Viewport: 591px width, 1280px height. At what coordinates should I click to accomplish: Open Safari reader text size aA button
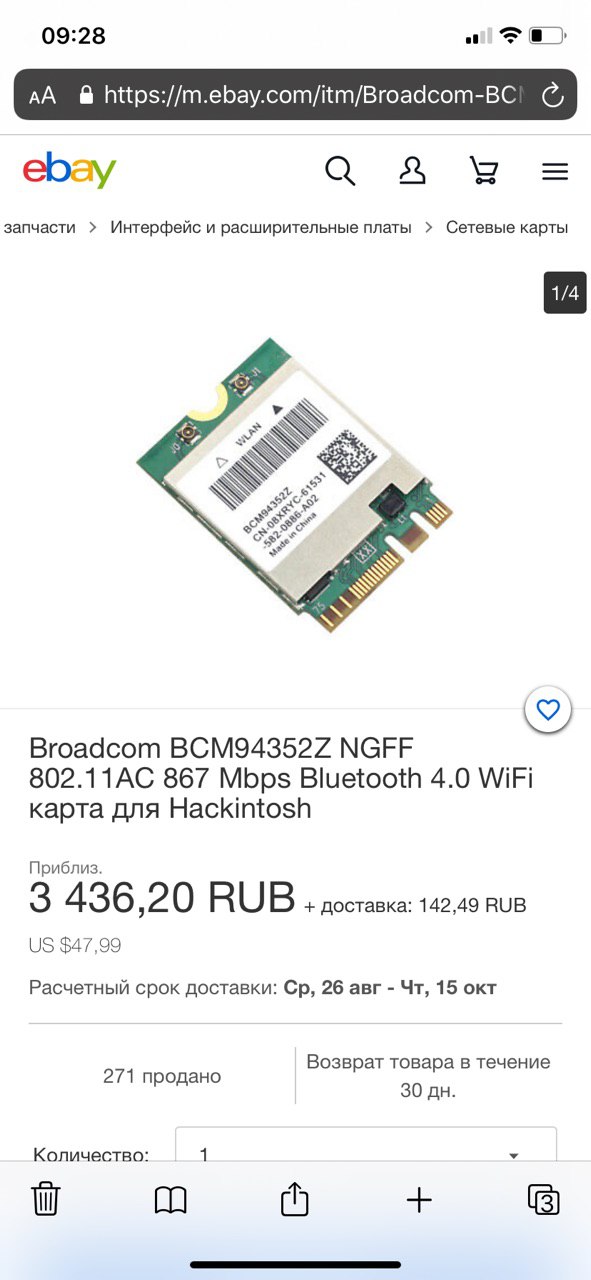pos(42,96)
